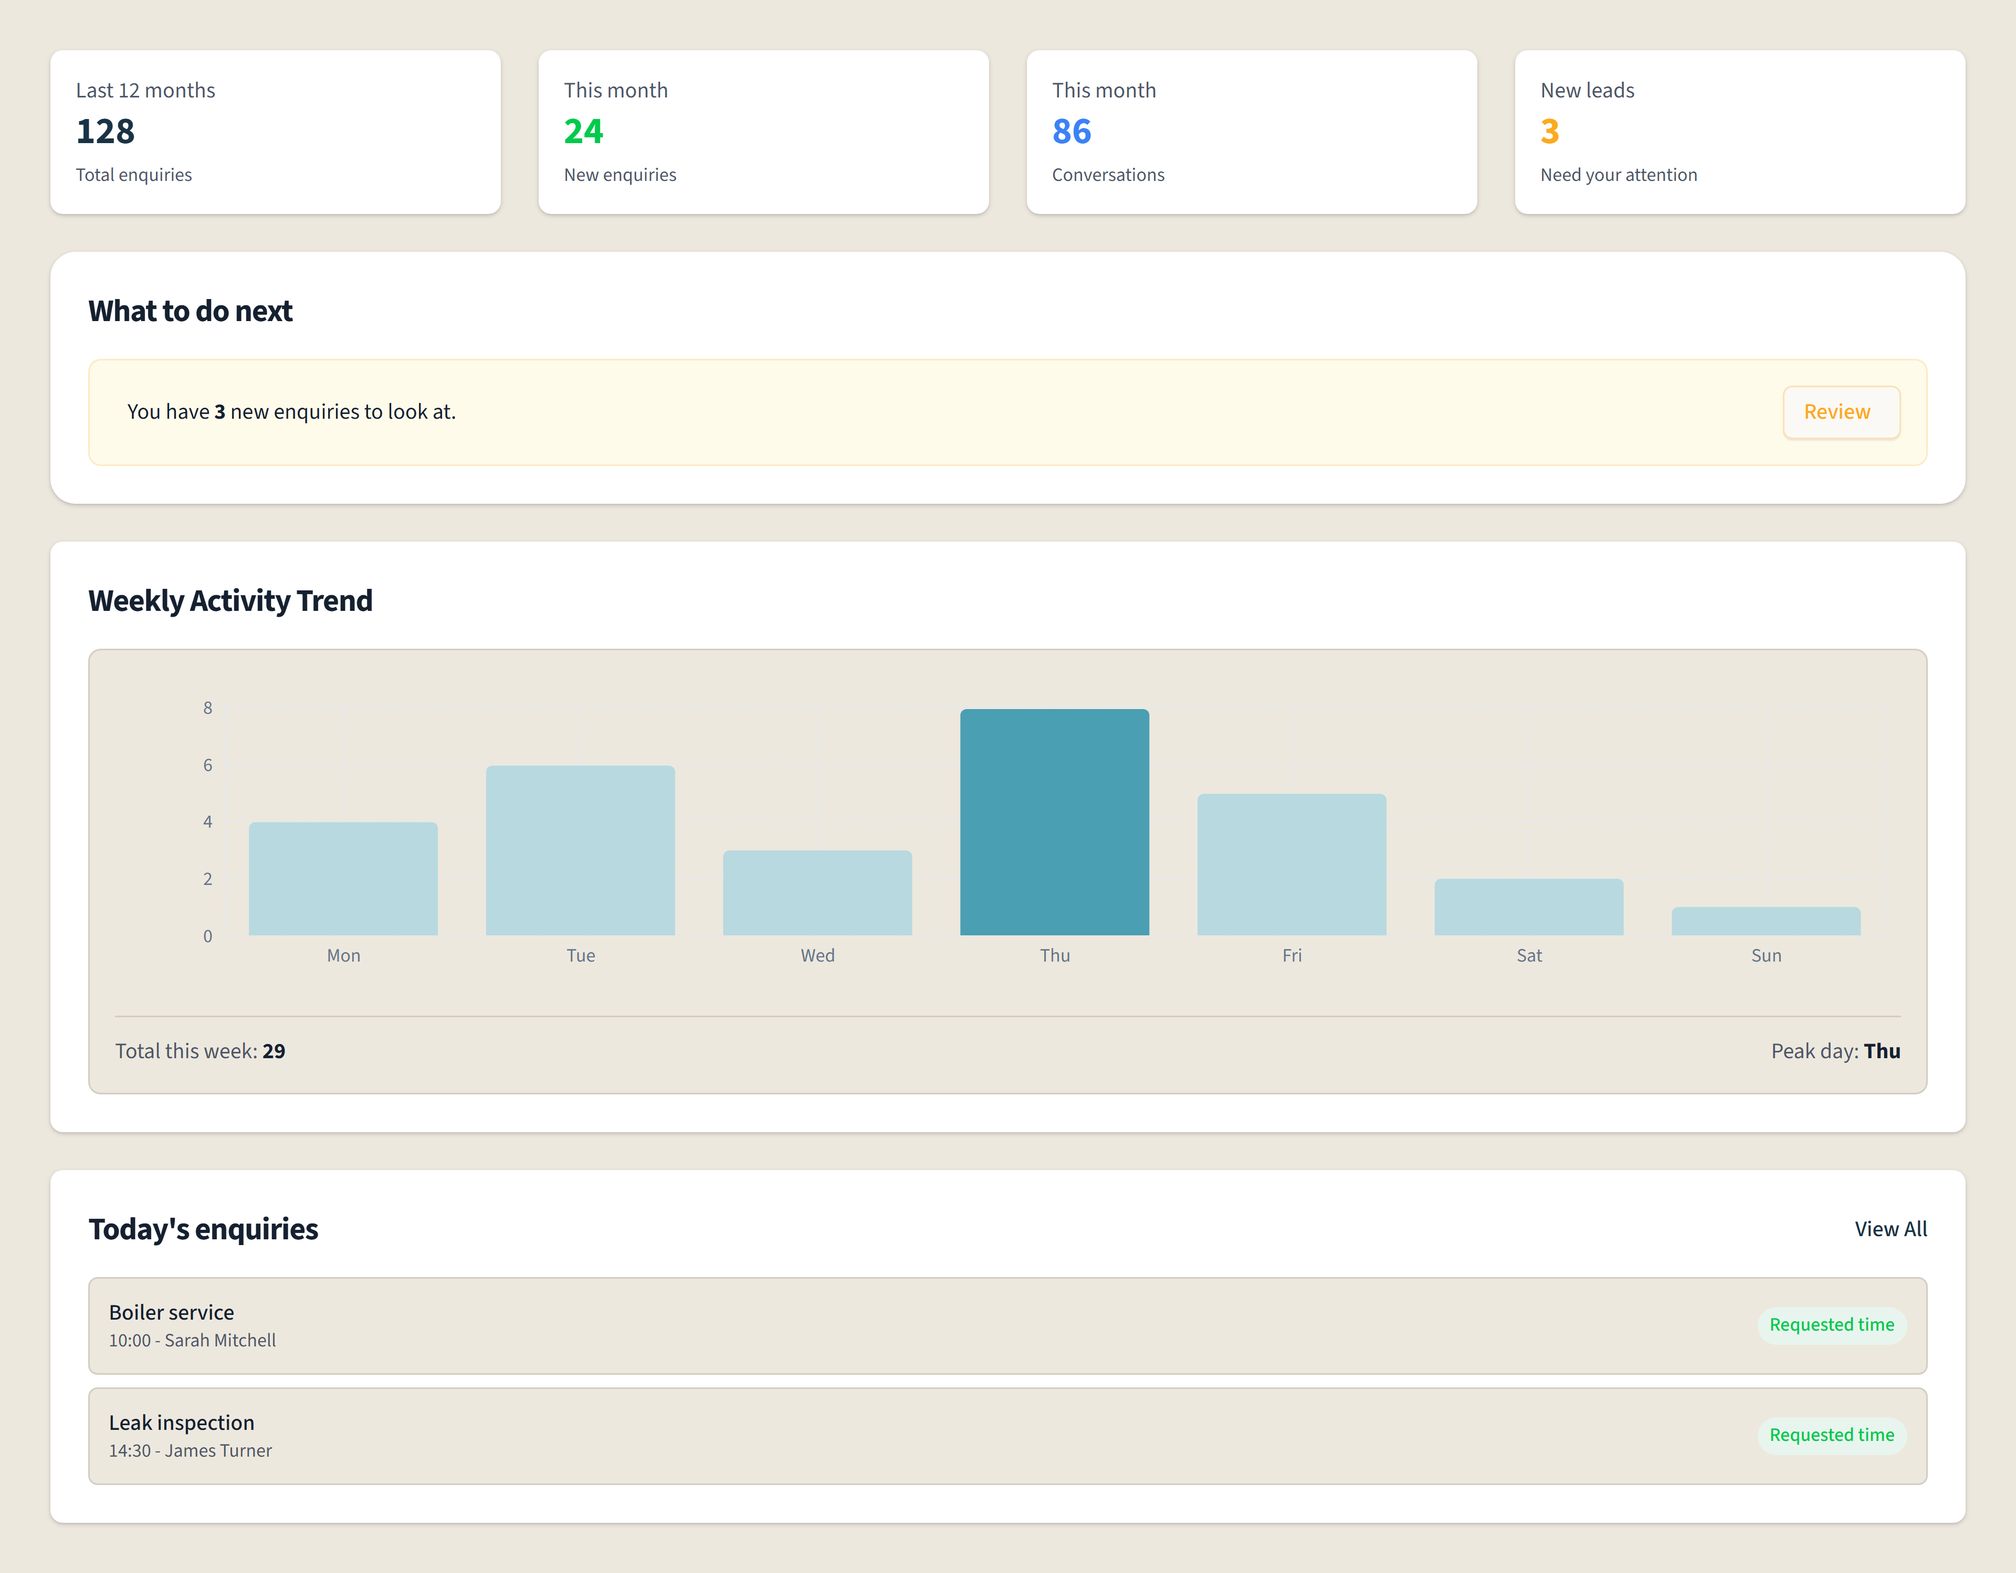This screenshot has height=1573, width=2016.
Task: Click 'Peak day: Thu' text
Action: click(1835, 1051)
